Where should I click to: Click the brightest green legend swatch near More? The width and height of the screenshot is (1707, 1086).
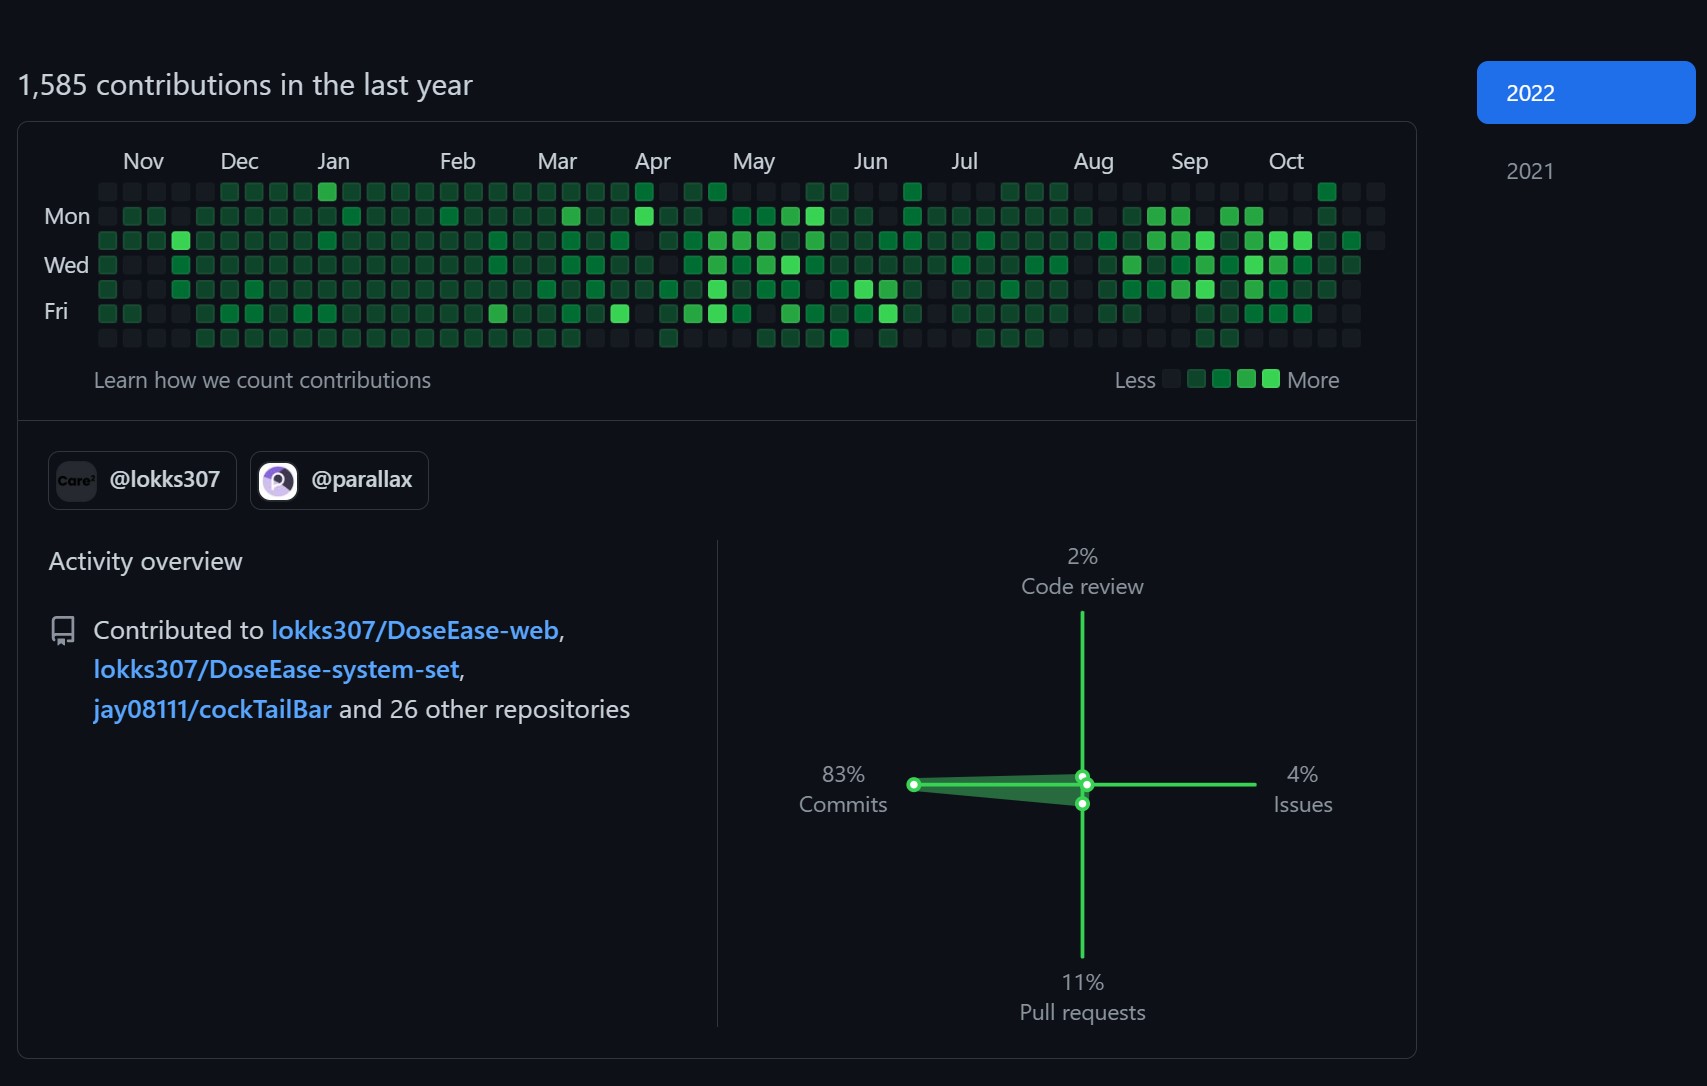click(1271, 379)
